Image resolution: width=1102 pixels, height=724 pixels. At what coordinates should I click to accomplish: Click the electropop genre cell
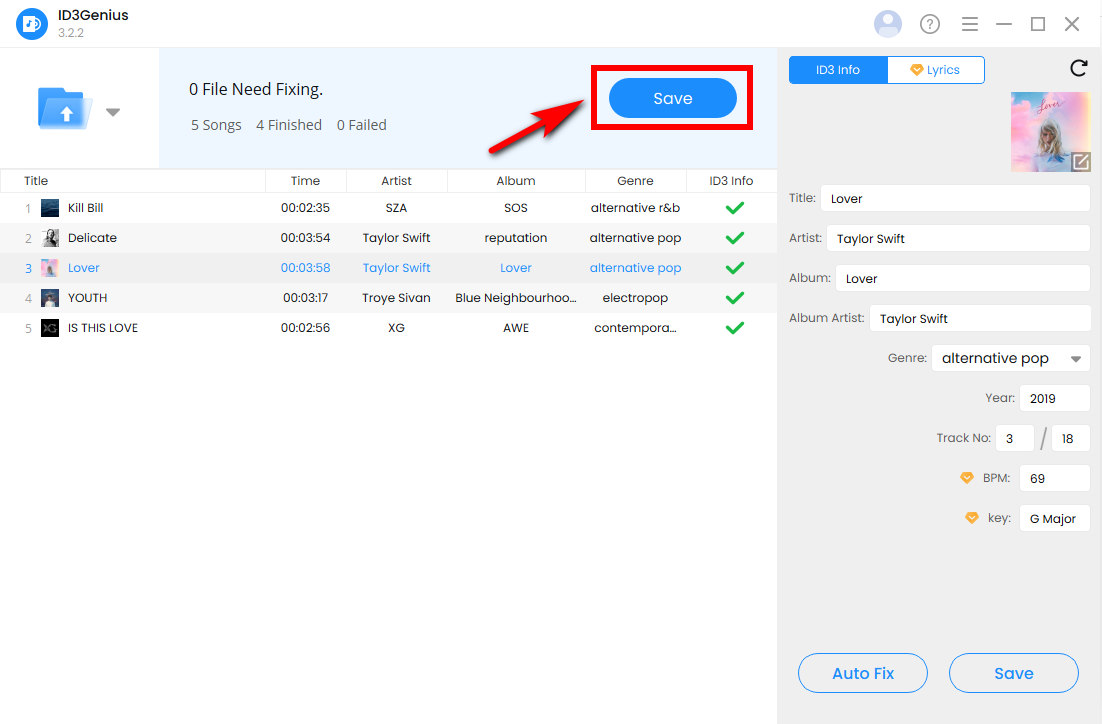pyautogui.click(x=635, y=298)
